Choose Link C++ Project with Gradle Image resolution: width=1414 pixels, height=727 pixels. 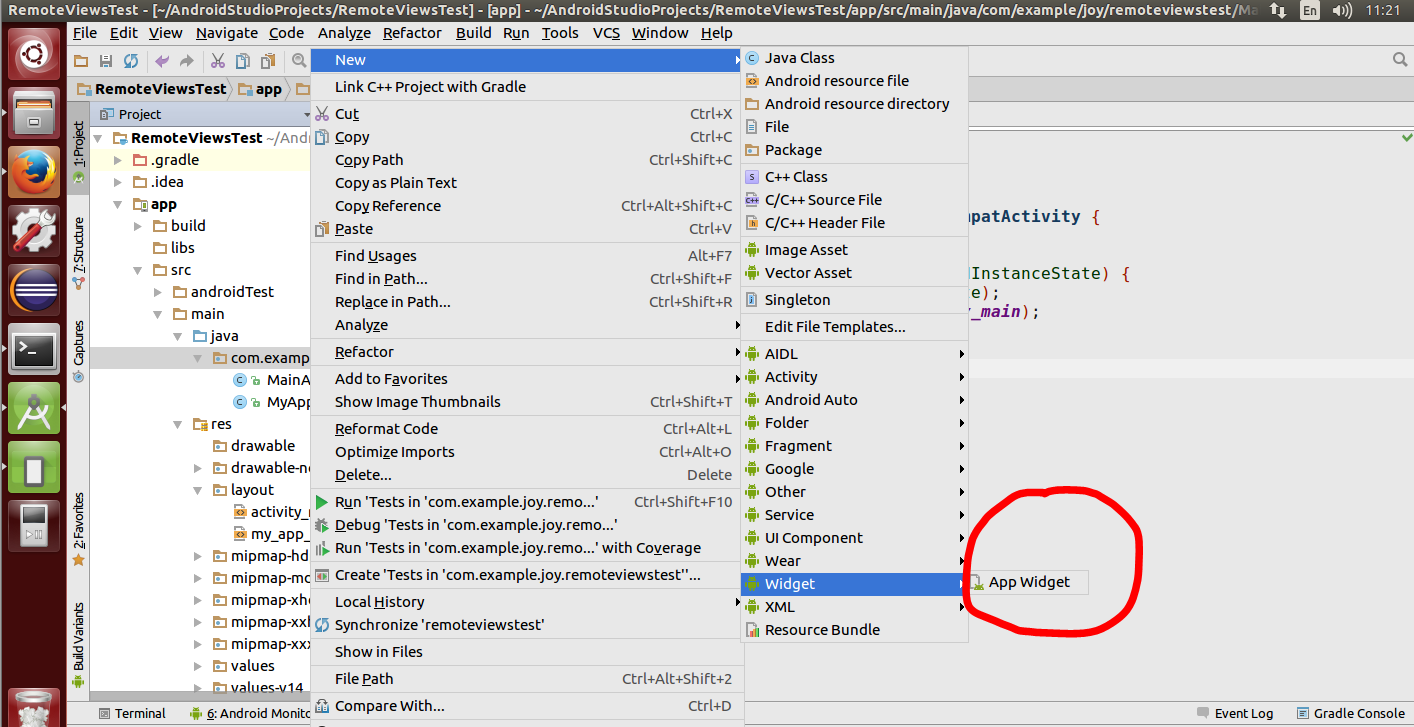pos(525,87)
